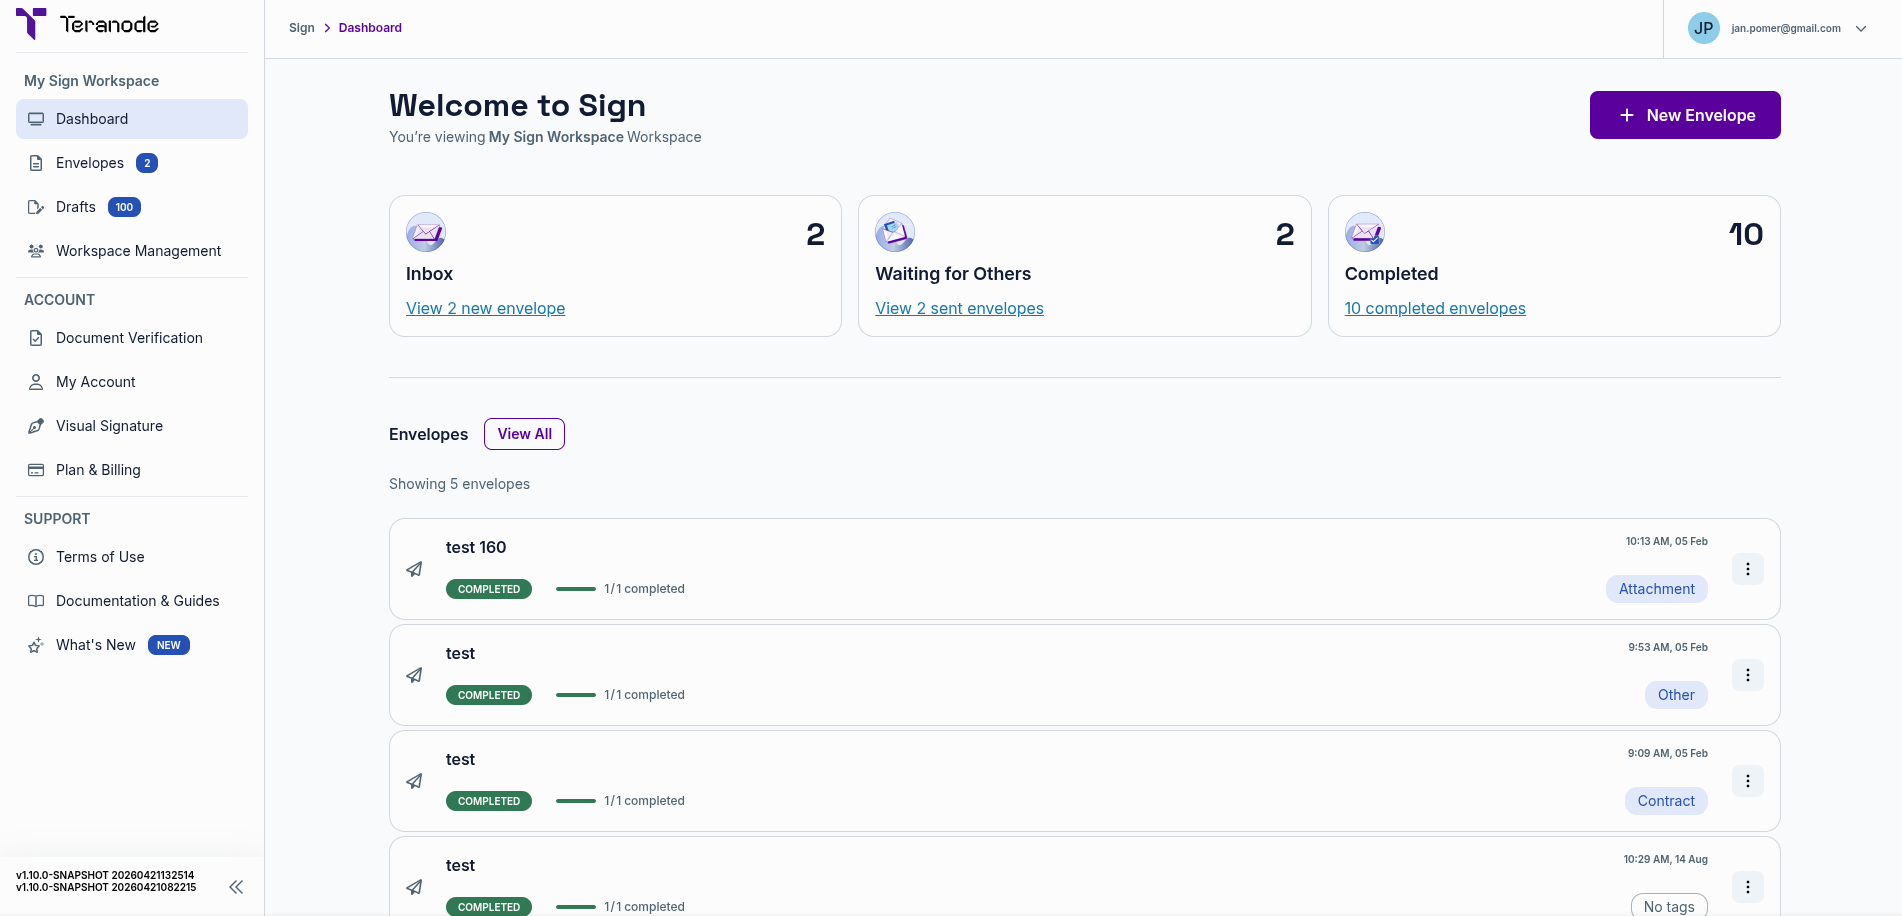Click the Sign breadcrumb link

[x=302, y=28]
